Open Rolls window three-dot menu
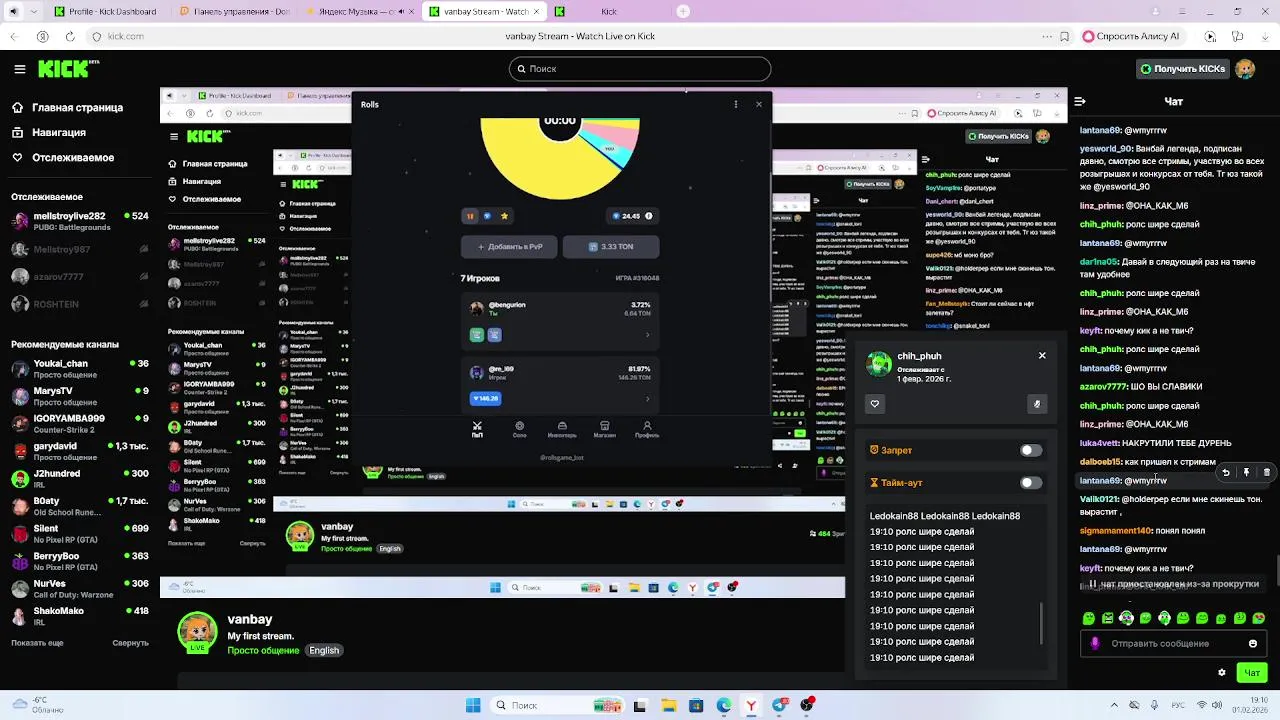1280x720 pixels. (x=736, y=104)
